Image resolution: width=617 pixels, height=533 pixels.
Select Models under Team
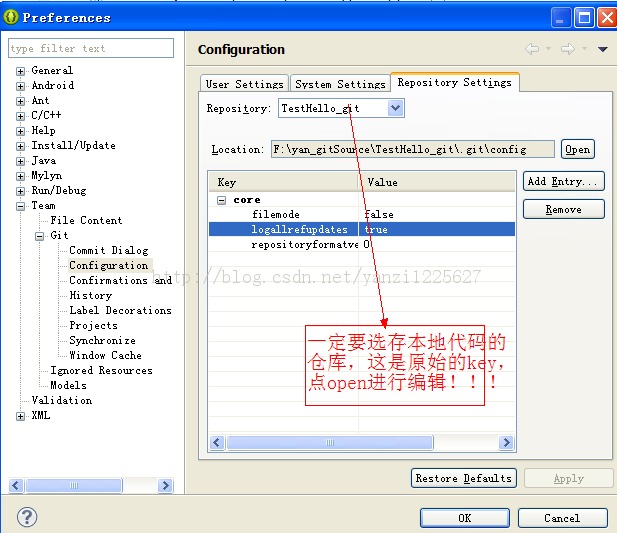(68, 385)
